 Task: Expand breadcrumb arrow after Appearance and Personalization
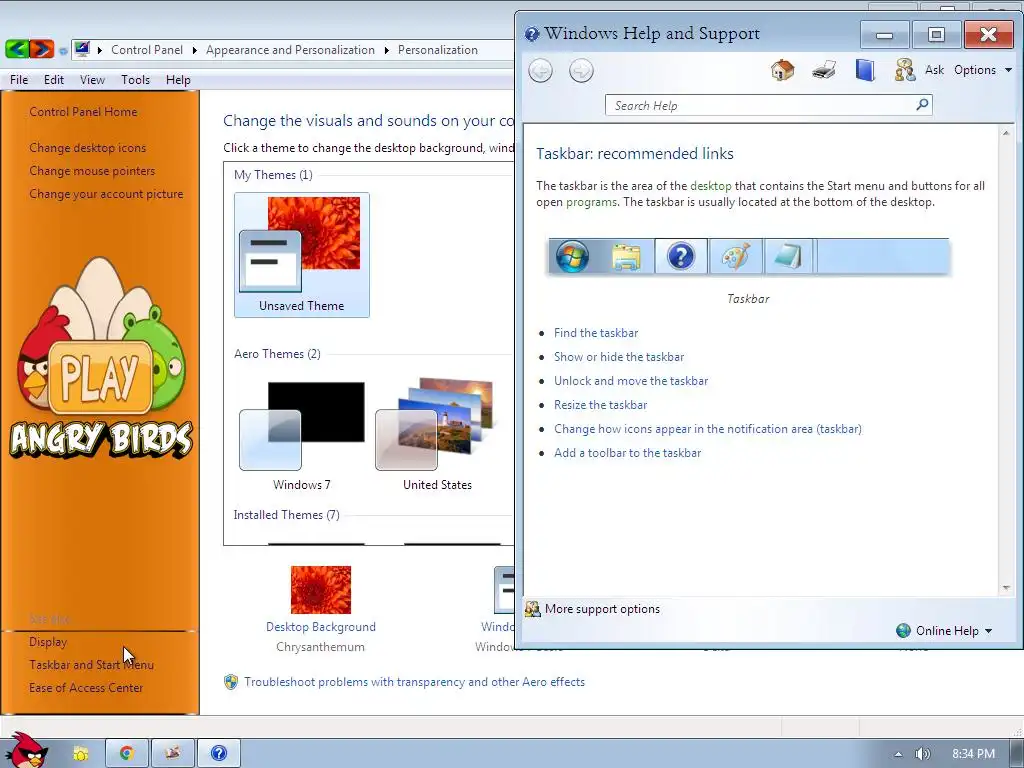click(x=387, y=50)
